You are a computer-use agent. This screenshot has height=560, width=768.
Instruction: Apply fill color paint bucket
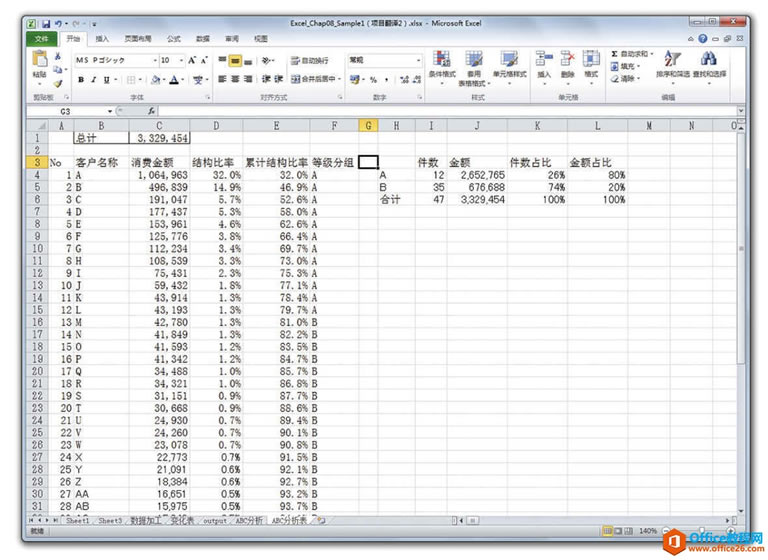coord(155,79)
